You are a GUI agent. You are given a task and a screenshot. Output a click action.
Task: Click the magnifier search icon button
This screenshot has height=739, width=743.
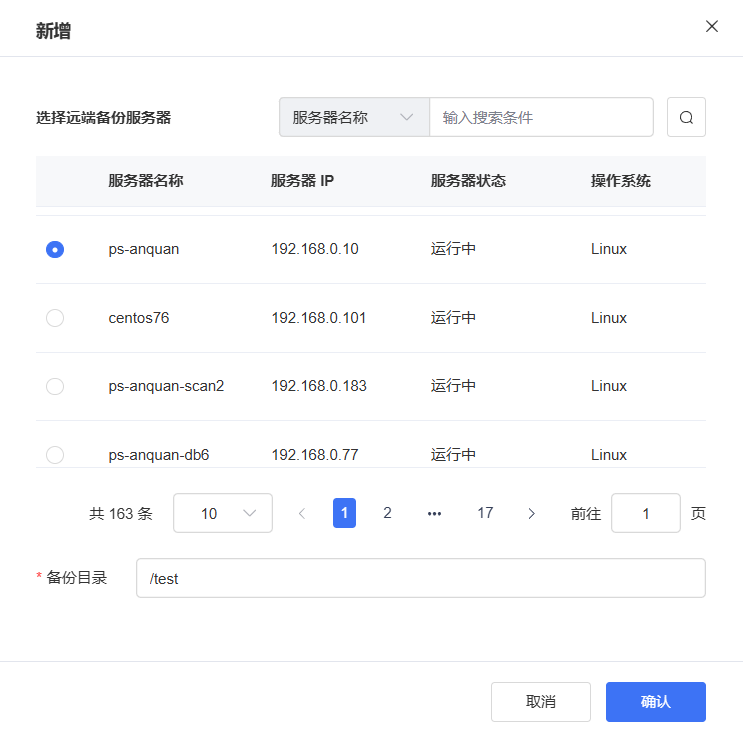(x=686, y=117)
